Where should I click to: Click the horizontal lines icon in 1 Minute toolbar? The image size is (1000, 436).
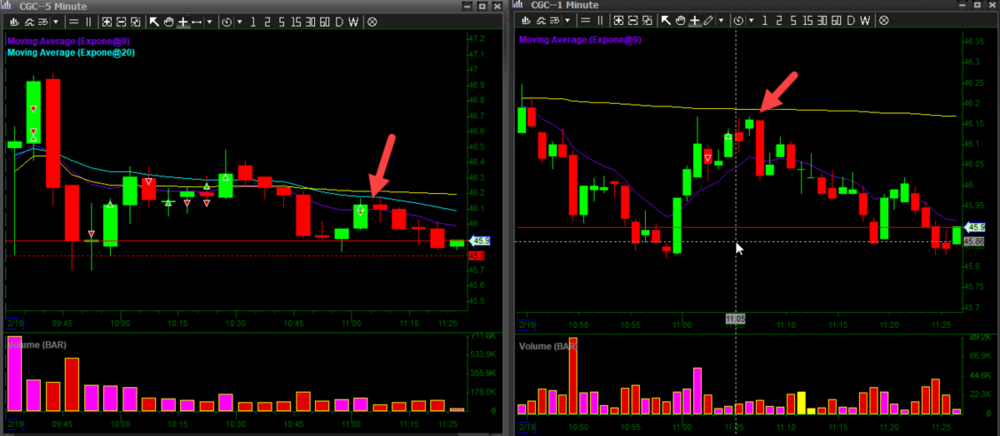586,20
